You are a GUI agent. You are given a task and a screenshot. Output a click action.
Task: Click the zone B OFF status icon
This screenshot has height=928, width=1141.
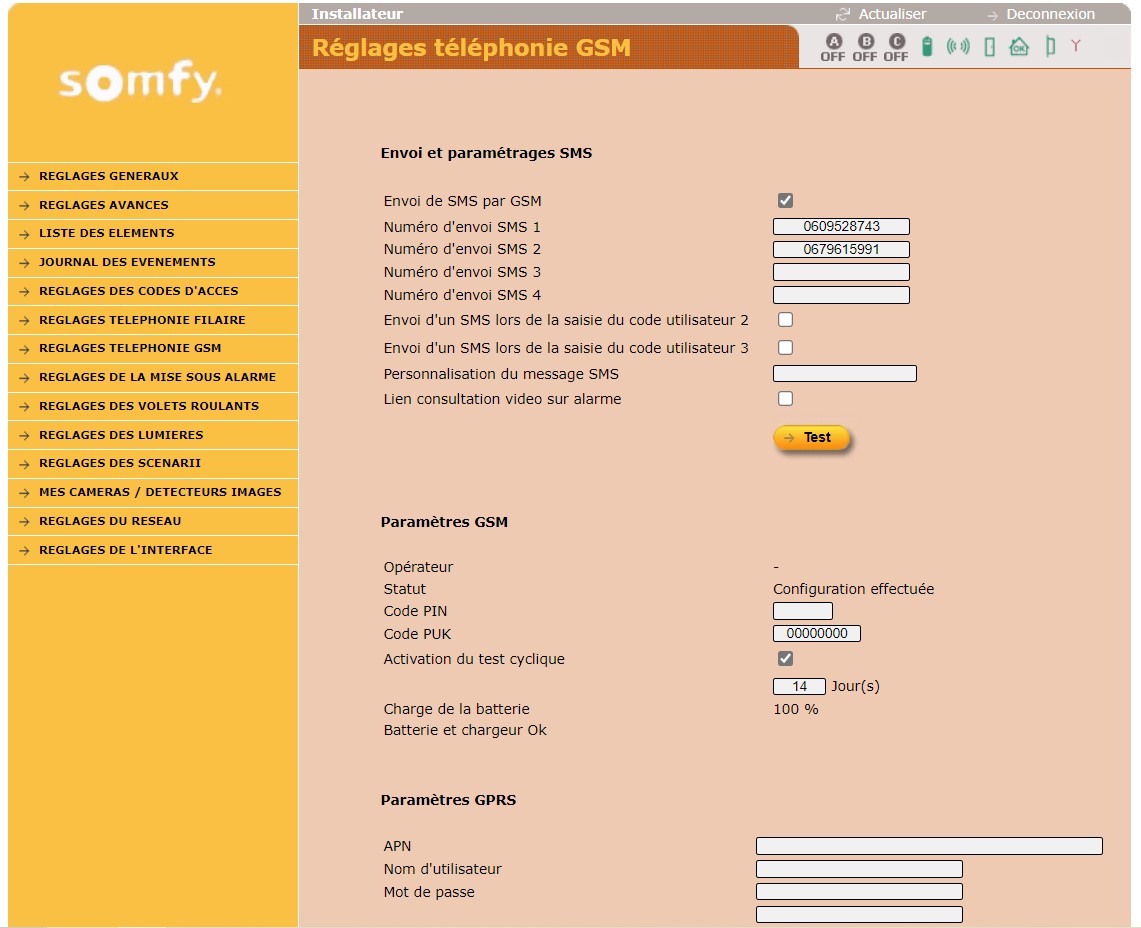[x=865, y=47]
